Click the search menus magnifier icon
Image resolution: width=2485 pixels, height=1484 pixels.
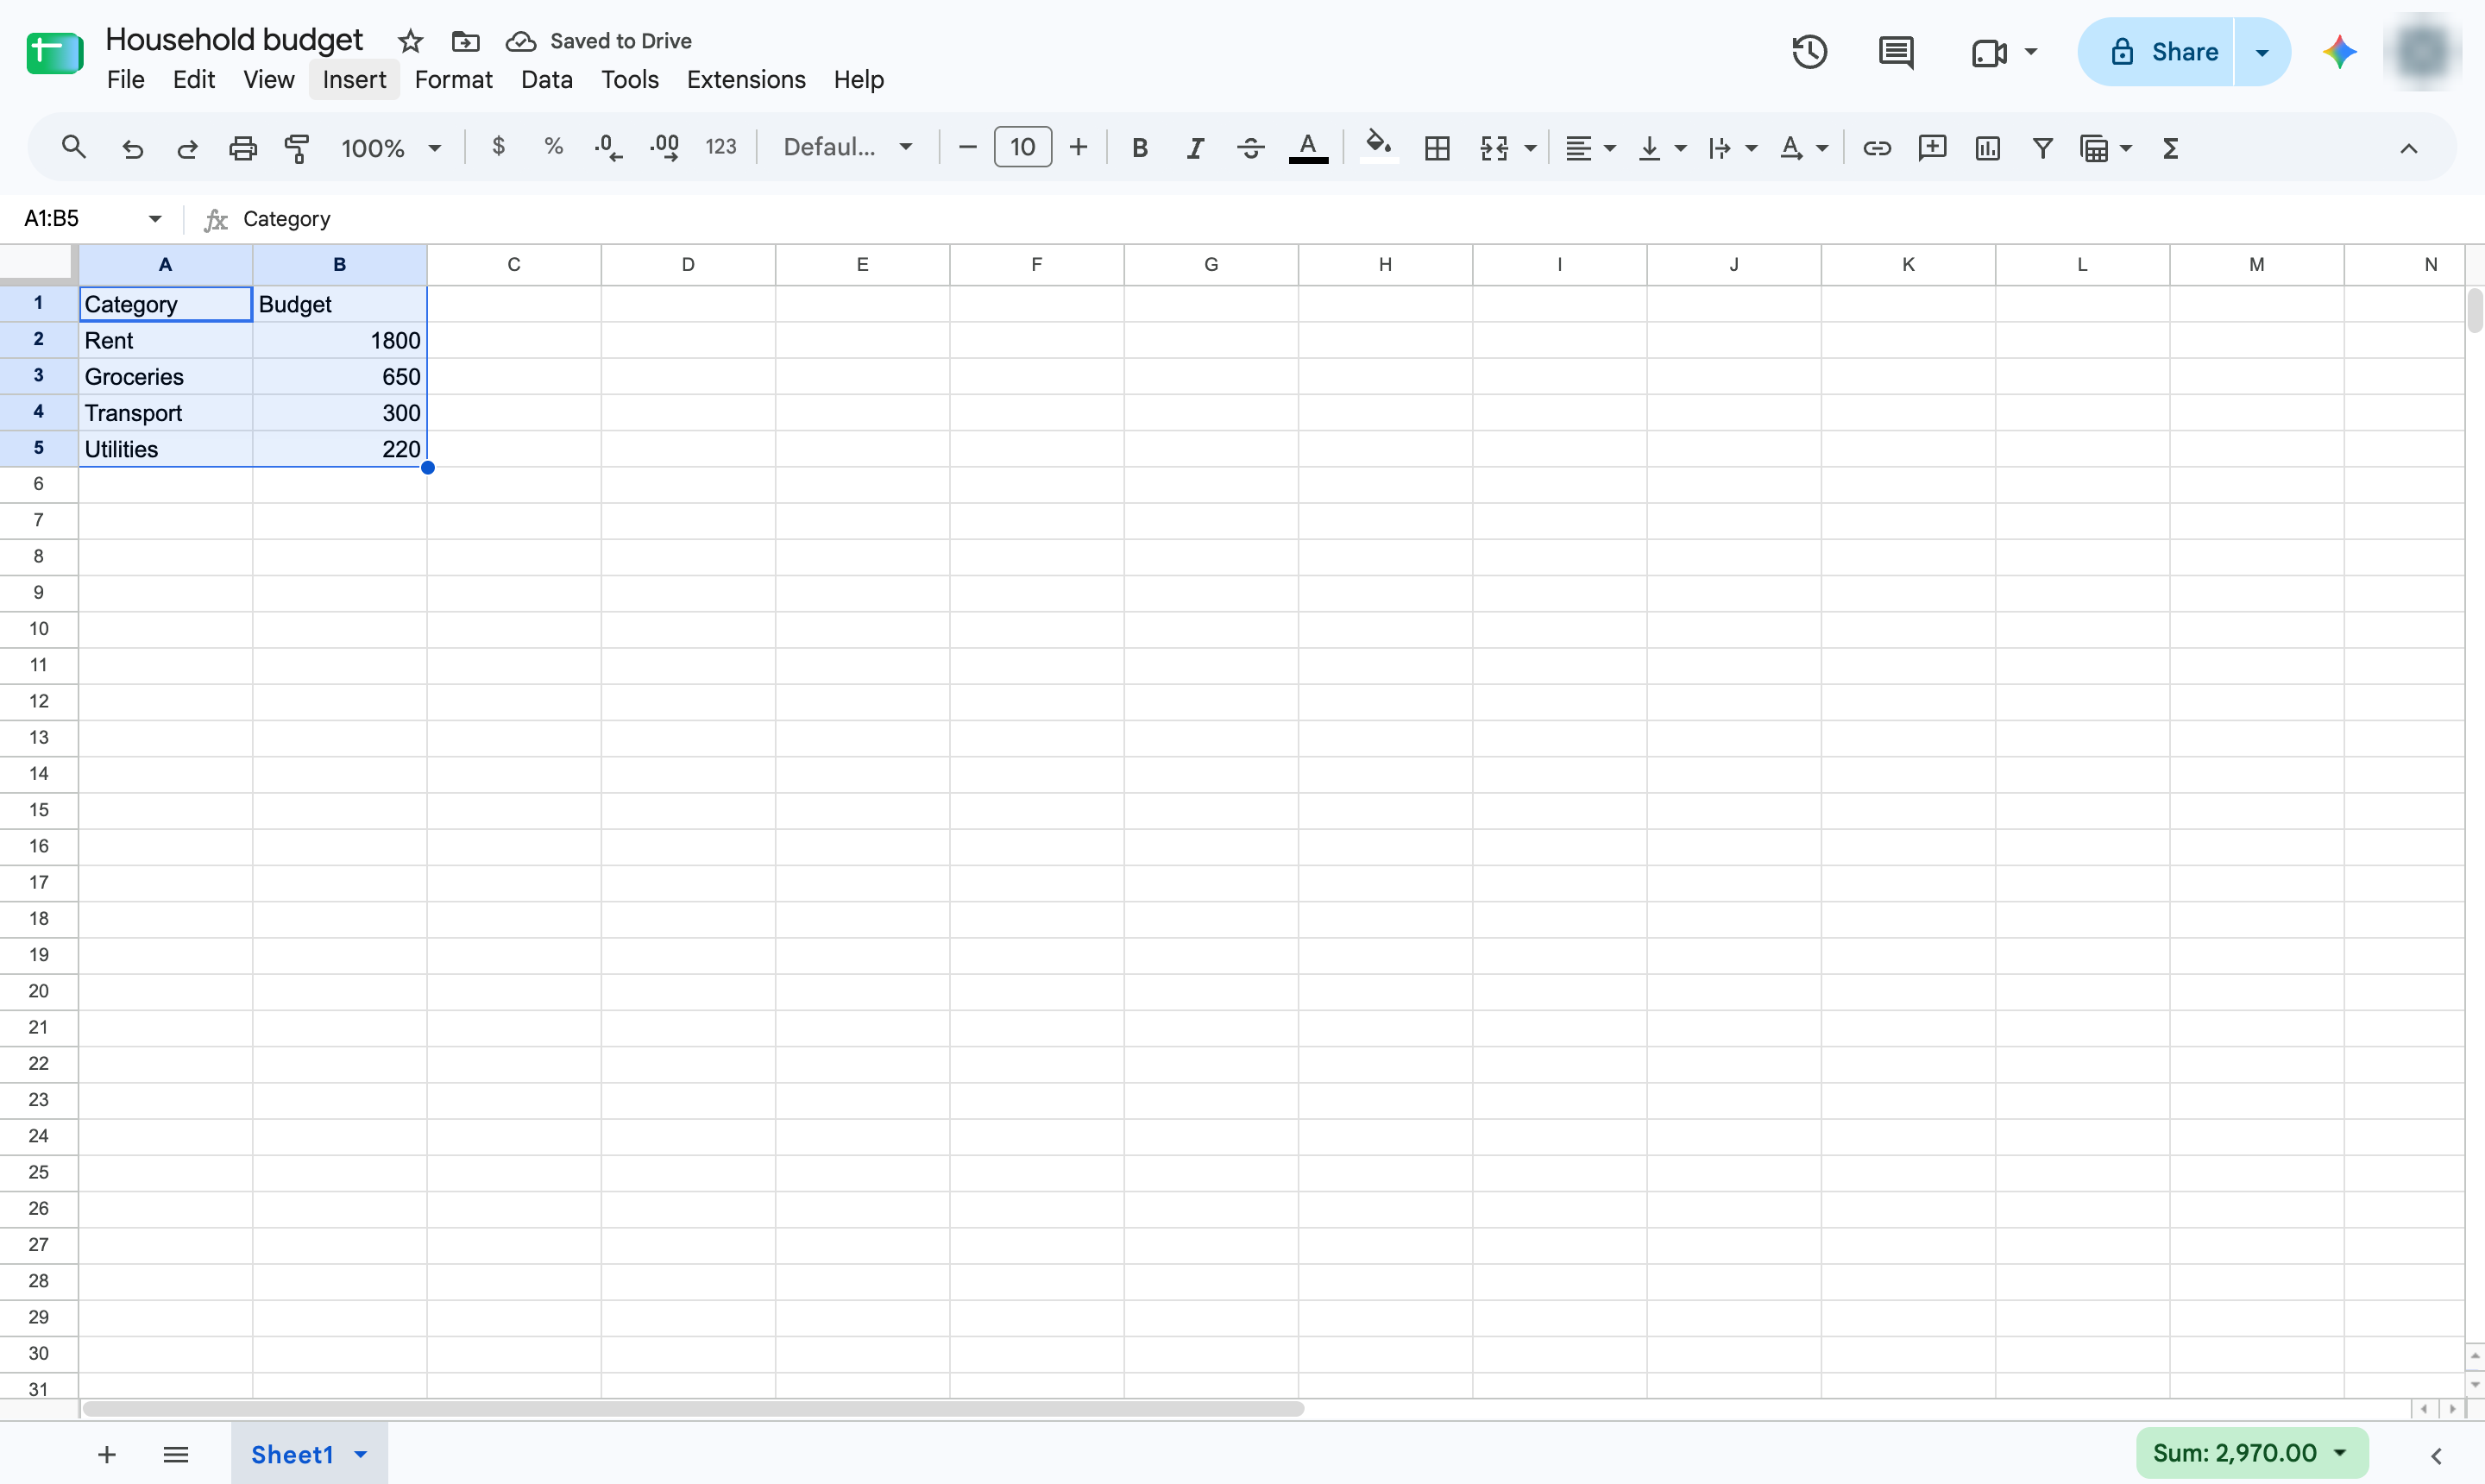[73, 147]
